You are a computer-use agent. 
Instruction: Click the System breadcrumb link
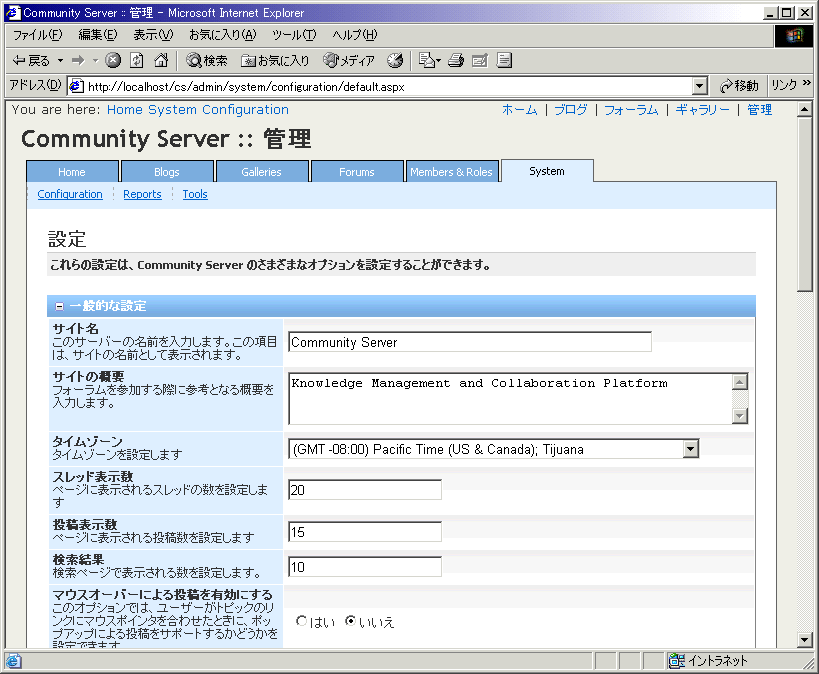[172, 110]
